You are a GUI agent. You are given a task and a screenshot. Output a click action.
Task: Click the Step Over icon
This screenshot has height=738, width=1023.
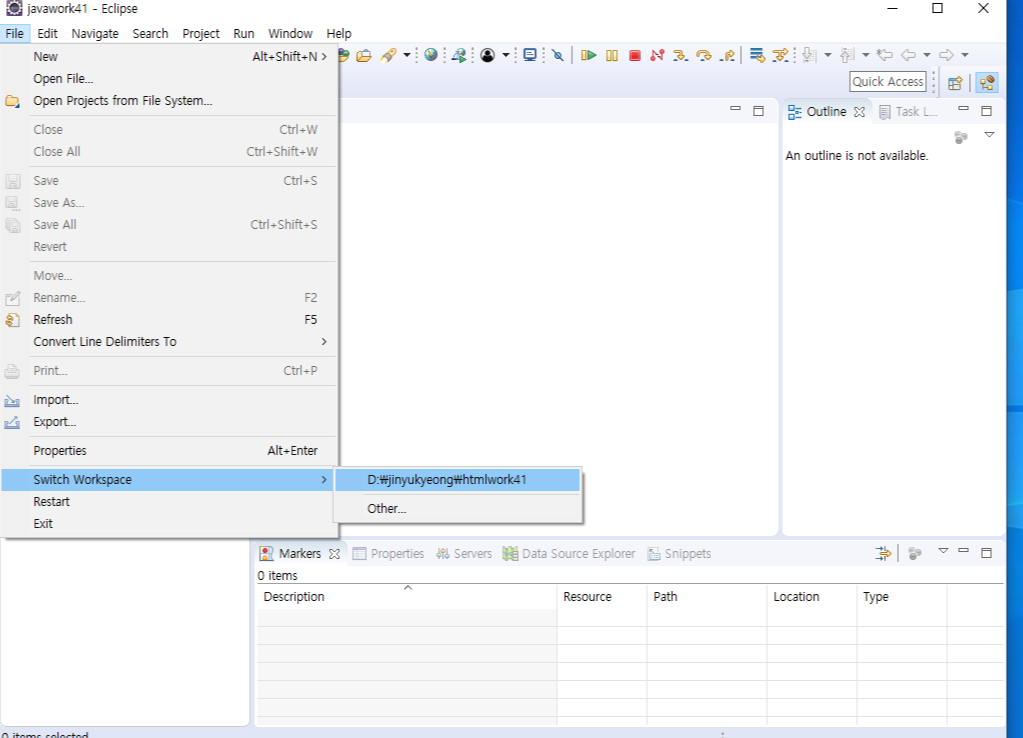(x=703, y=55)
